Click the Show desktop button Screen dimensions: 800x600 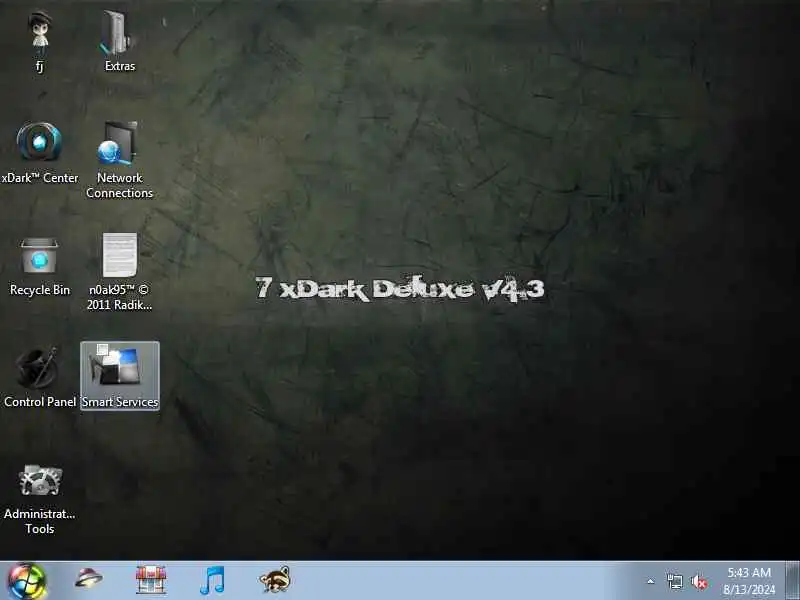click(x=792, y=581)
